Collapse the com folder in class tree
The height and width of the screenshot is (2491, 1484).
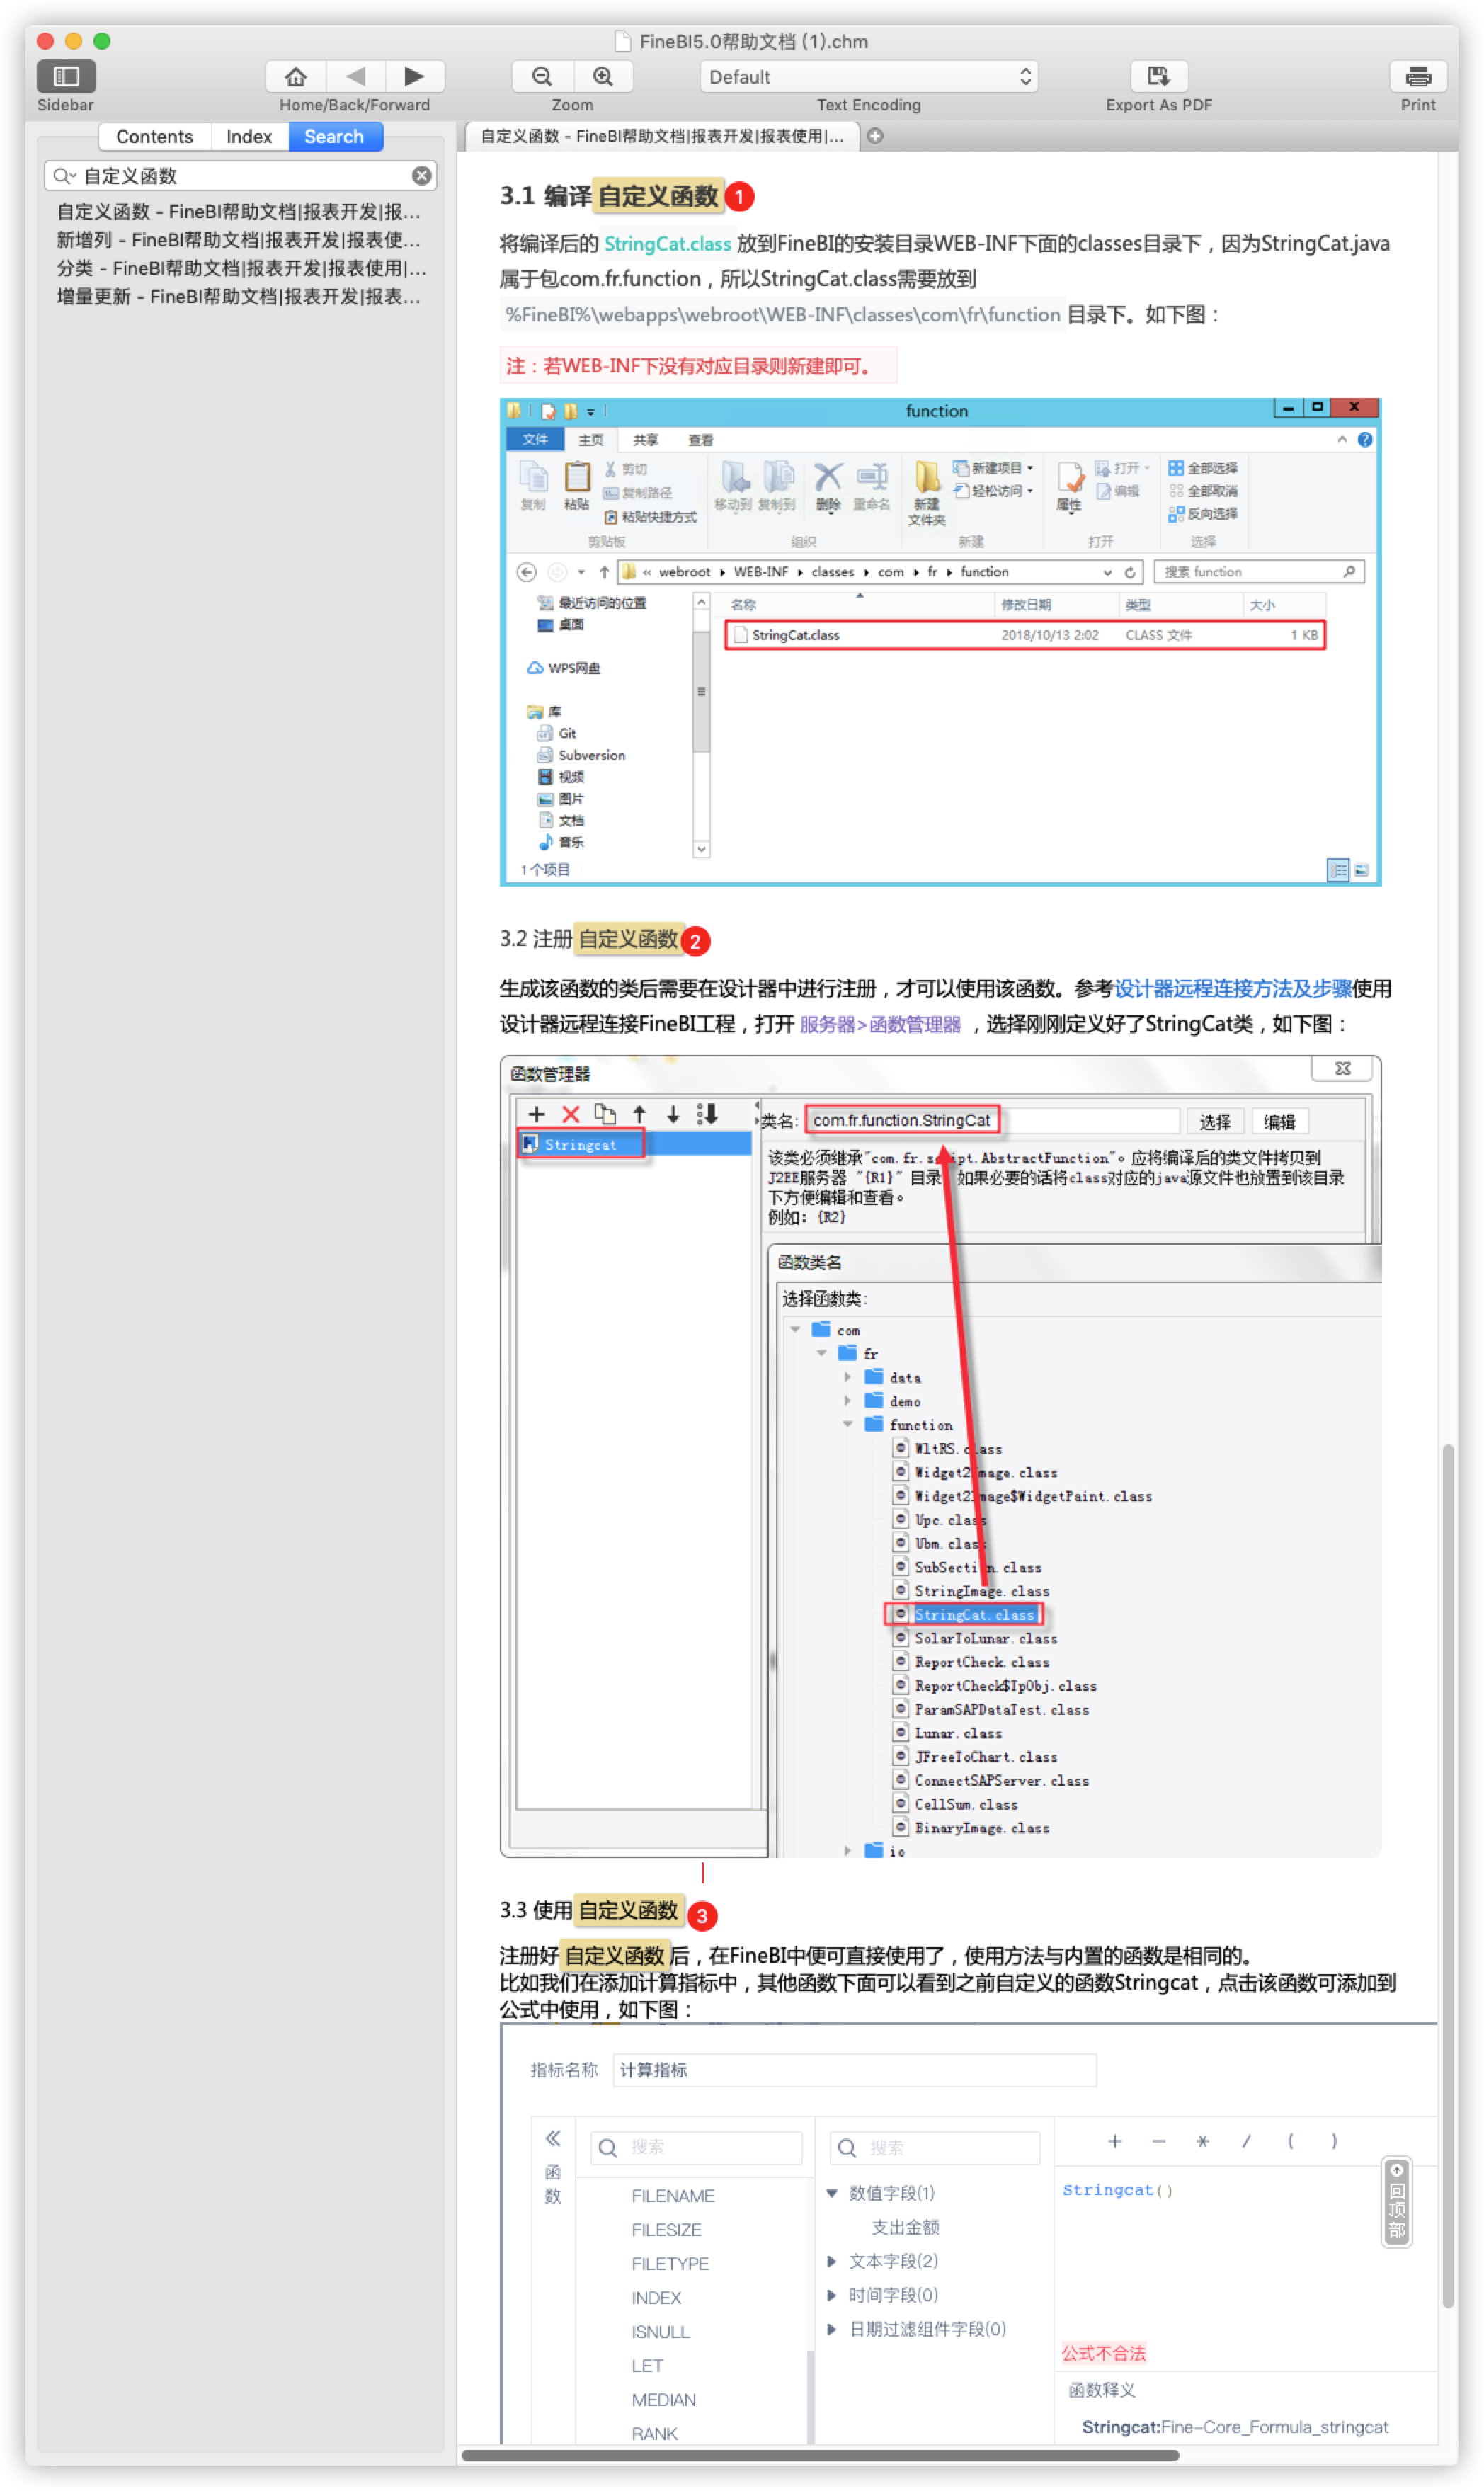(x=795, y=1329)
